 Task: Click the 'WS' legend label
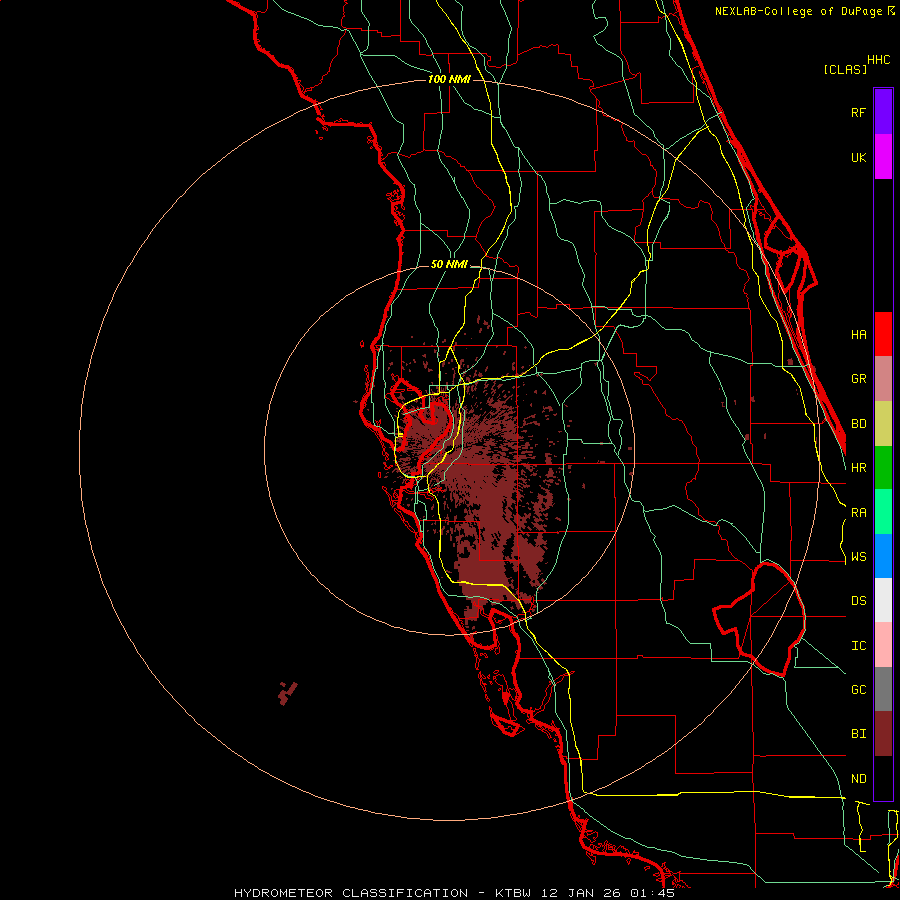click(x=858, y=556)
